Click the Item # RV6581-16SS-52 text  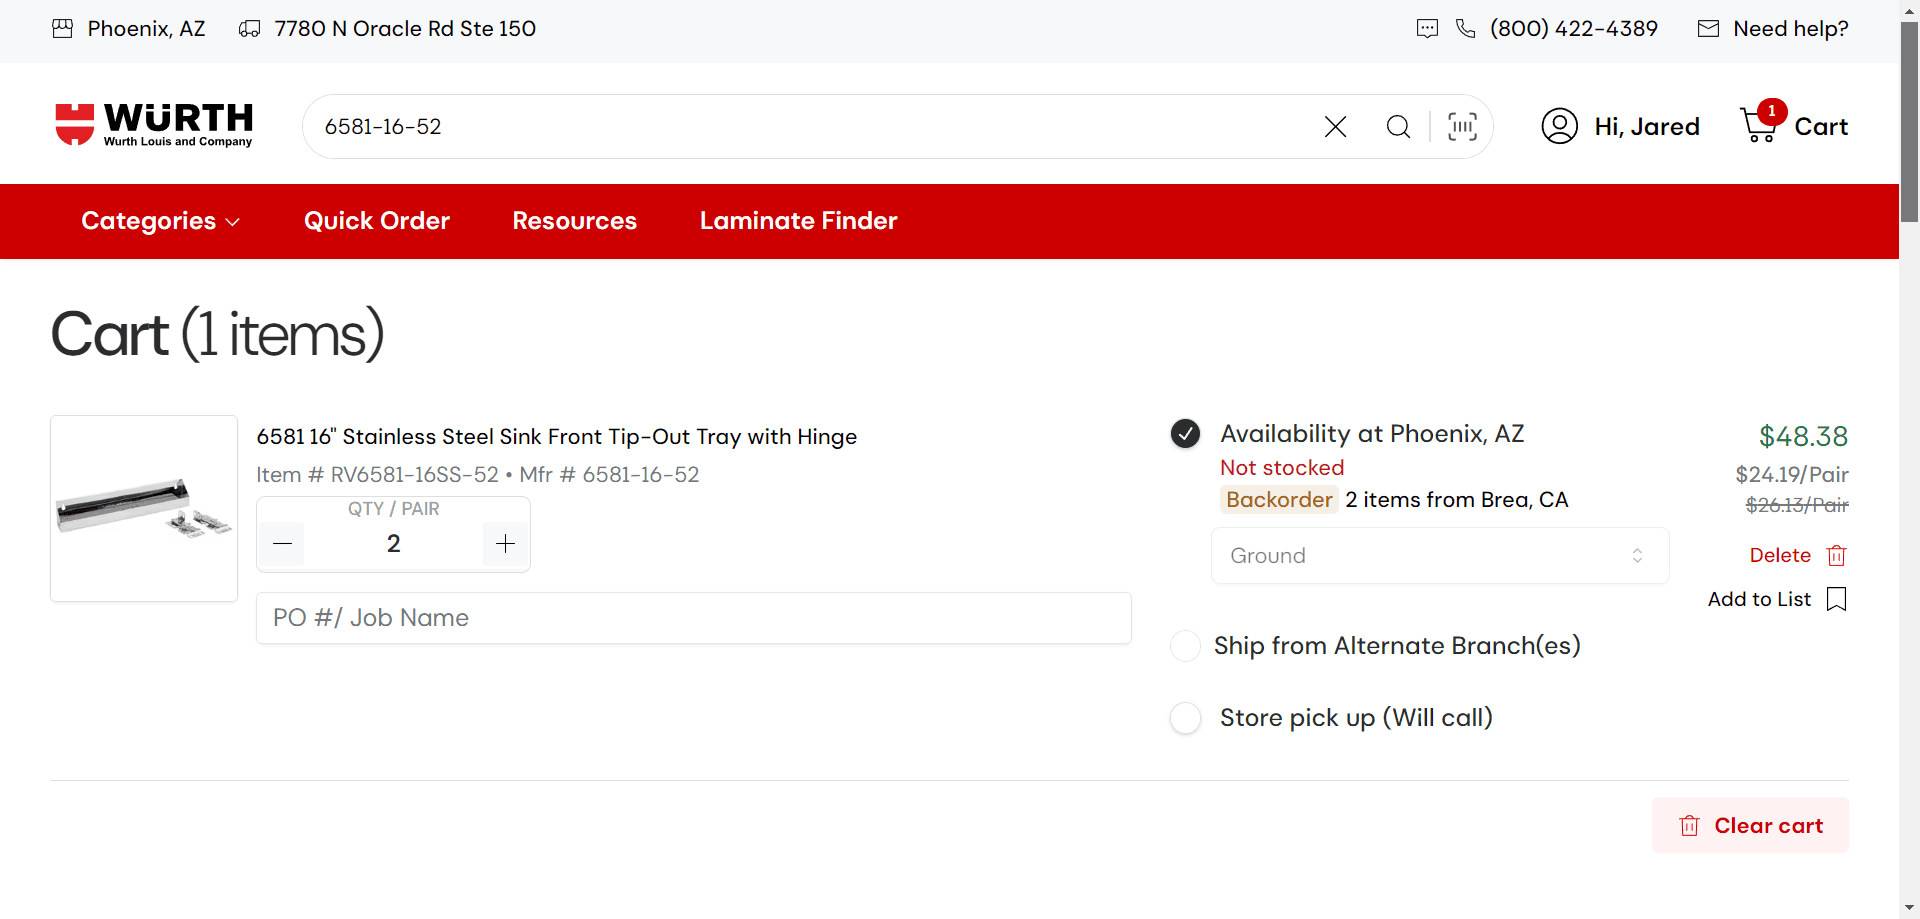click(x=377, y=475)
